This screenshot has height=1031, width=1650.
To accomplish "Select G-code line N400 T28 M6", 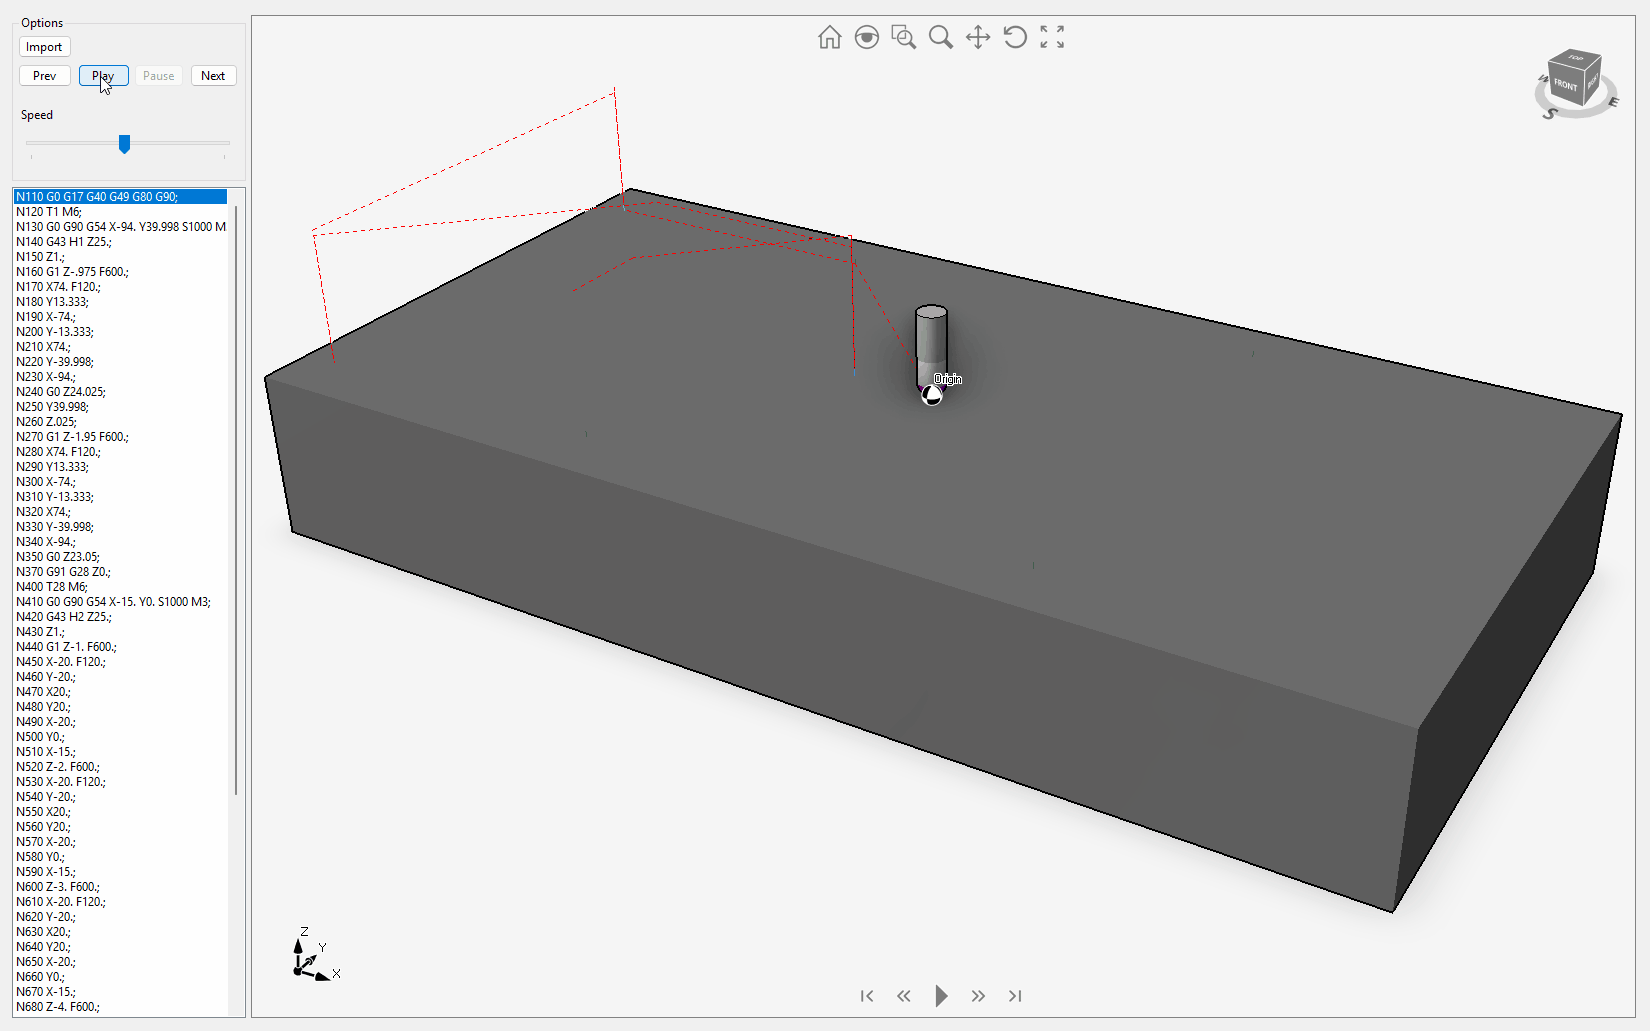I will click(52, 587).
